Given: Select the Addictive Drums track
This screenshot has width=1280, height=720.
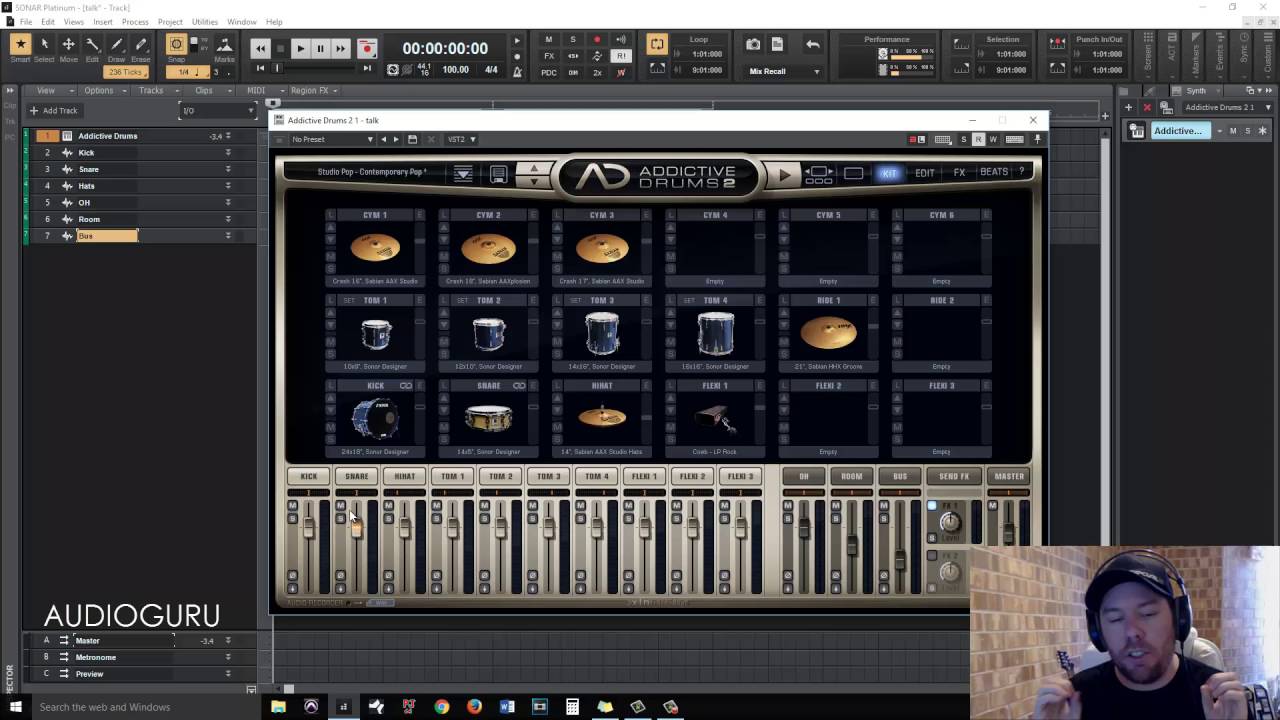Looking at the screenshot, I should point(108,136).
